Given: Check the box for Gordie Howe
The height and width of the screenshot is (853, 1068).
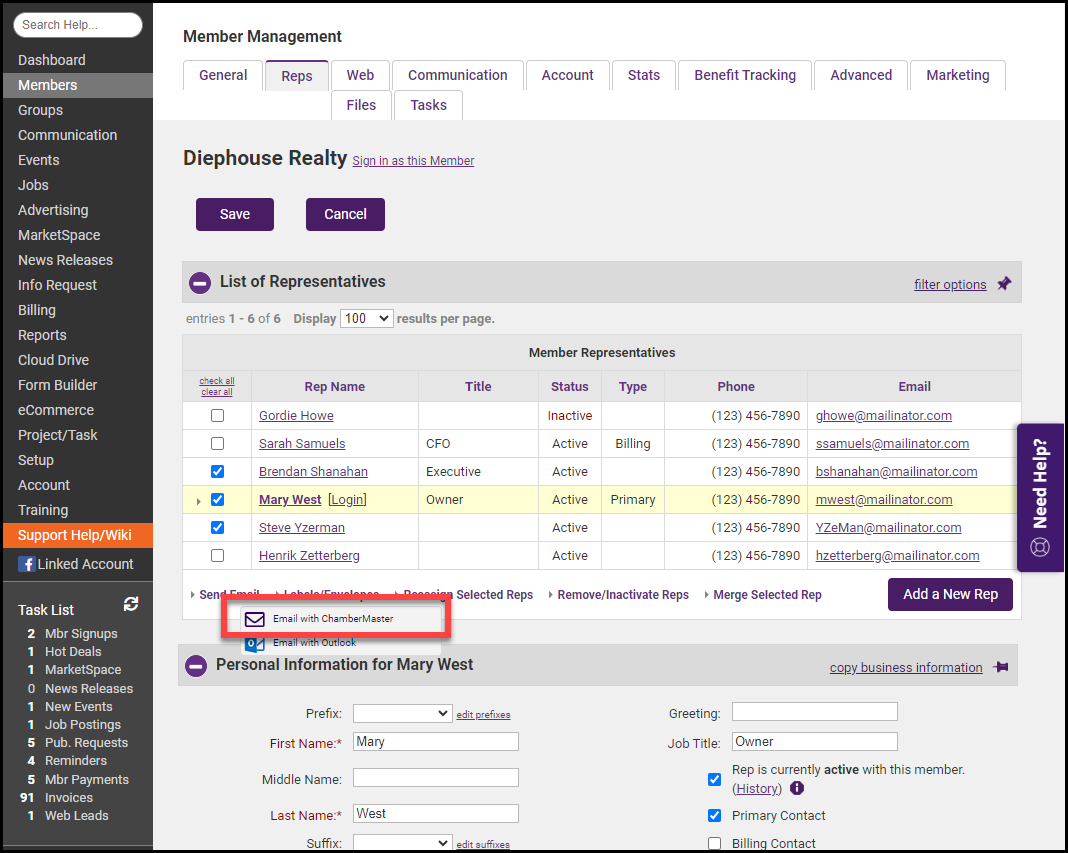Looking at the screenshot, I should tap(217, 416).
